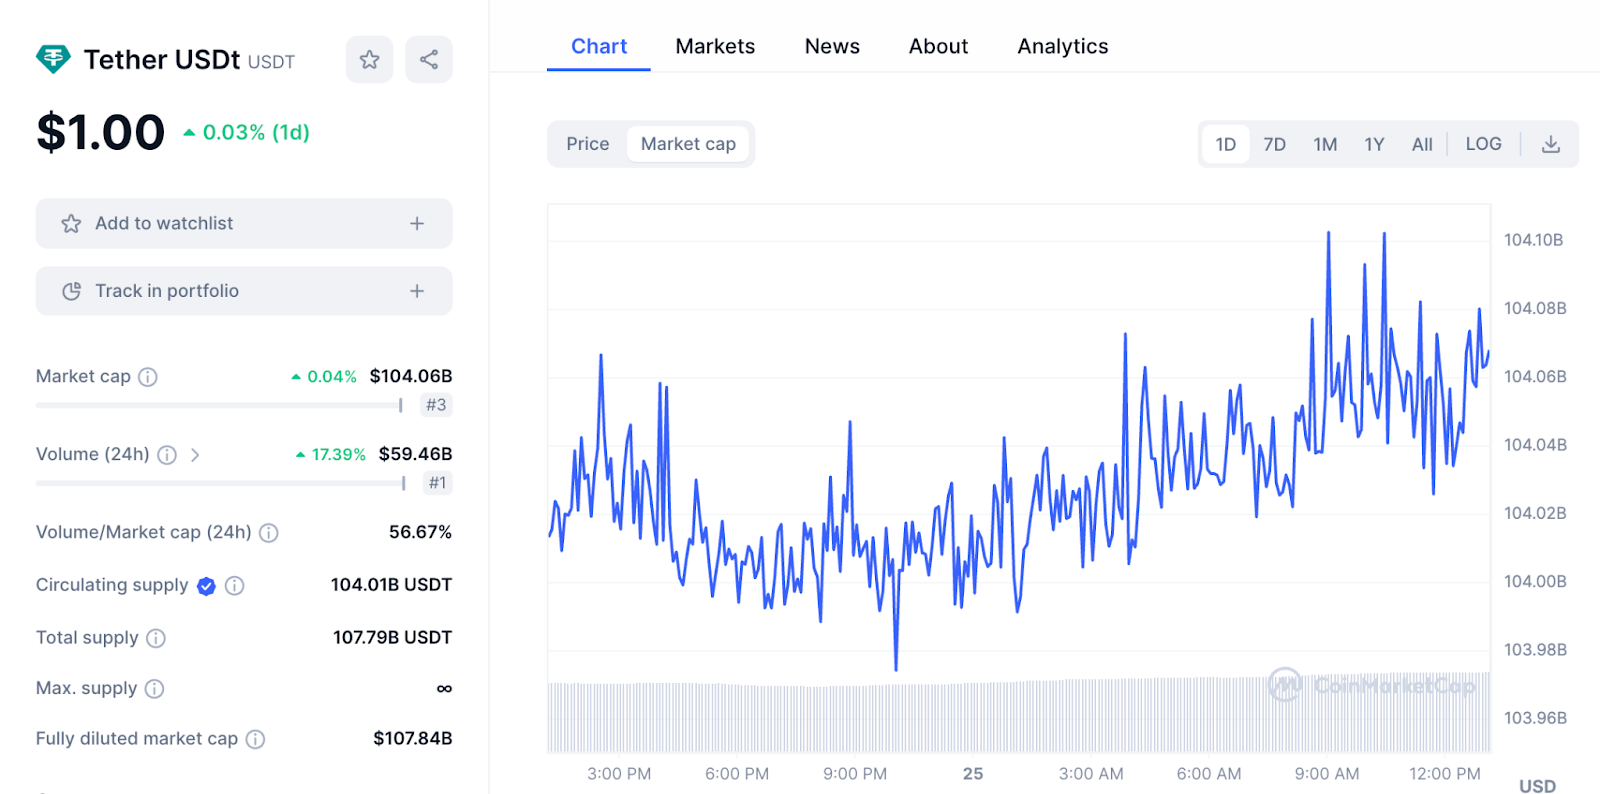
Task: Click plus icon on Track in portfolio
Action: 417,291
